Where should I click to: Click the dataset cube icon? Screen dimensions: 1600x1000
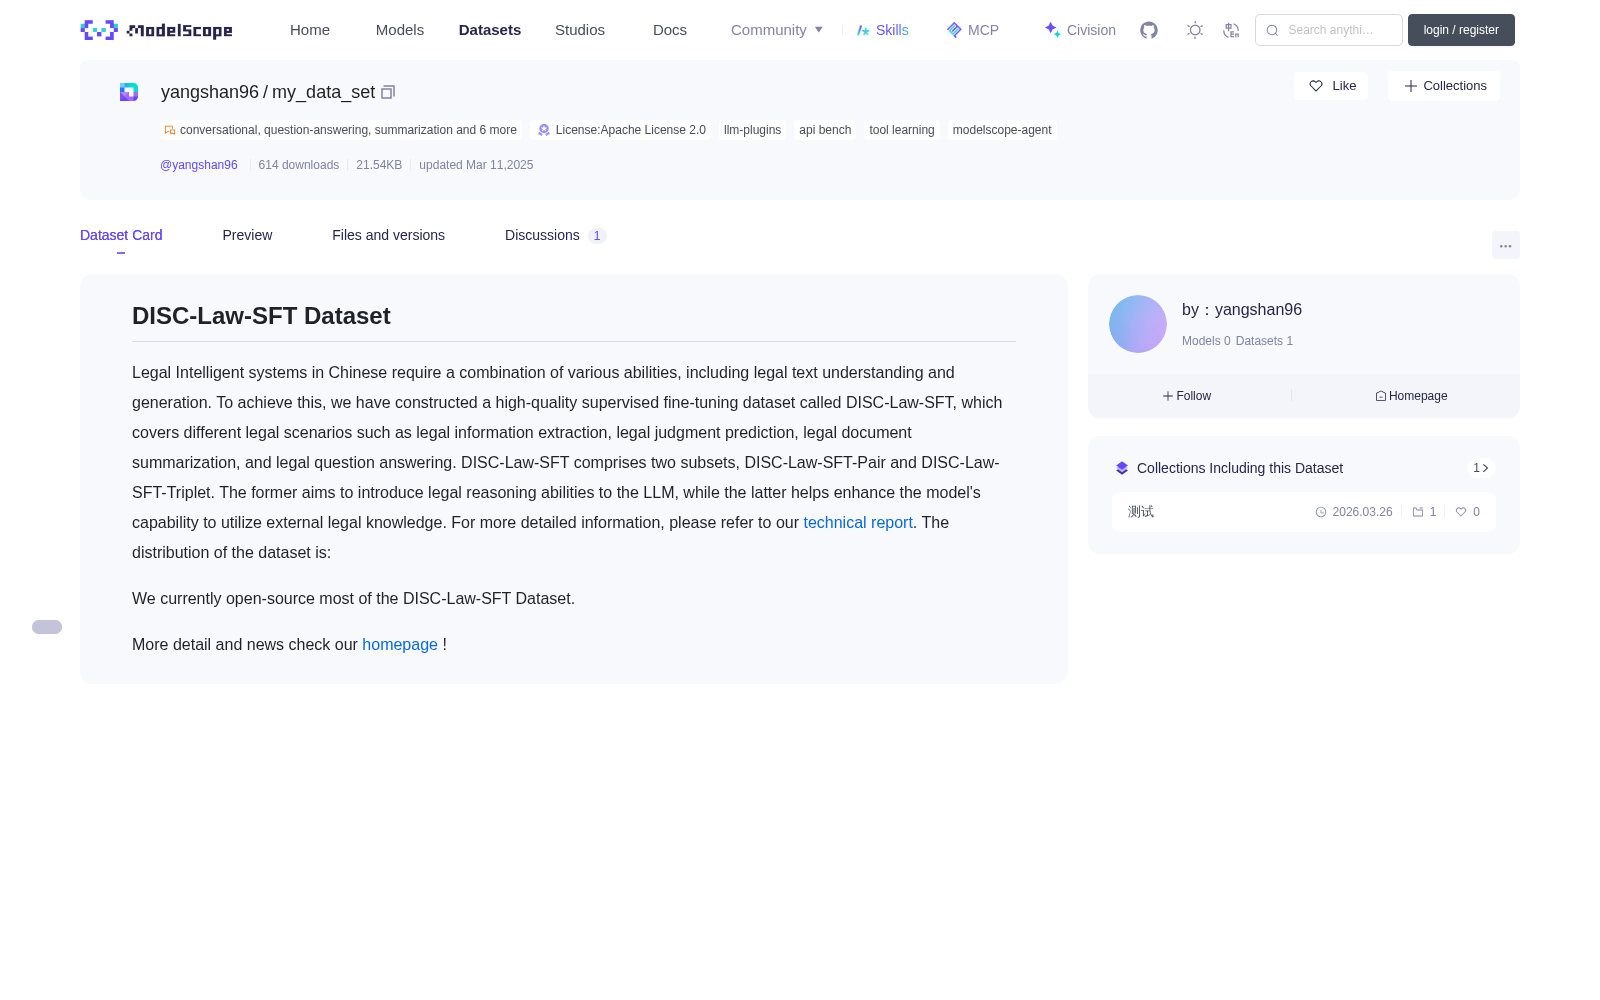click(129, 92)
